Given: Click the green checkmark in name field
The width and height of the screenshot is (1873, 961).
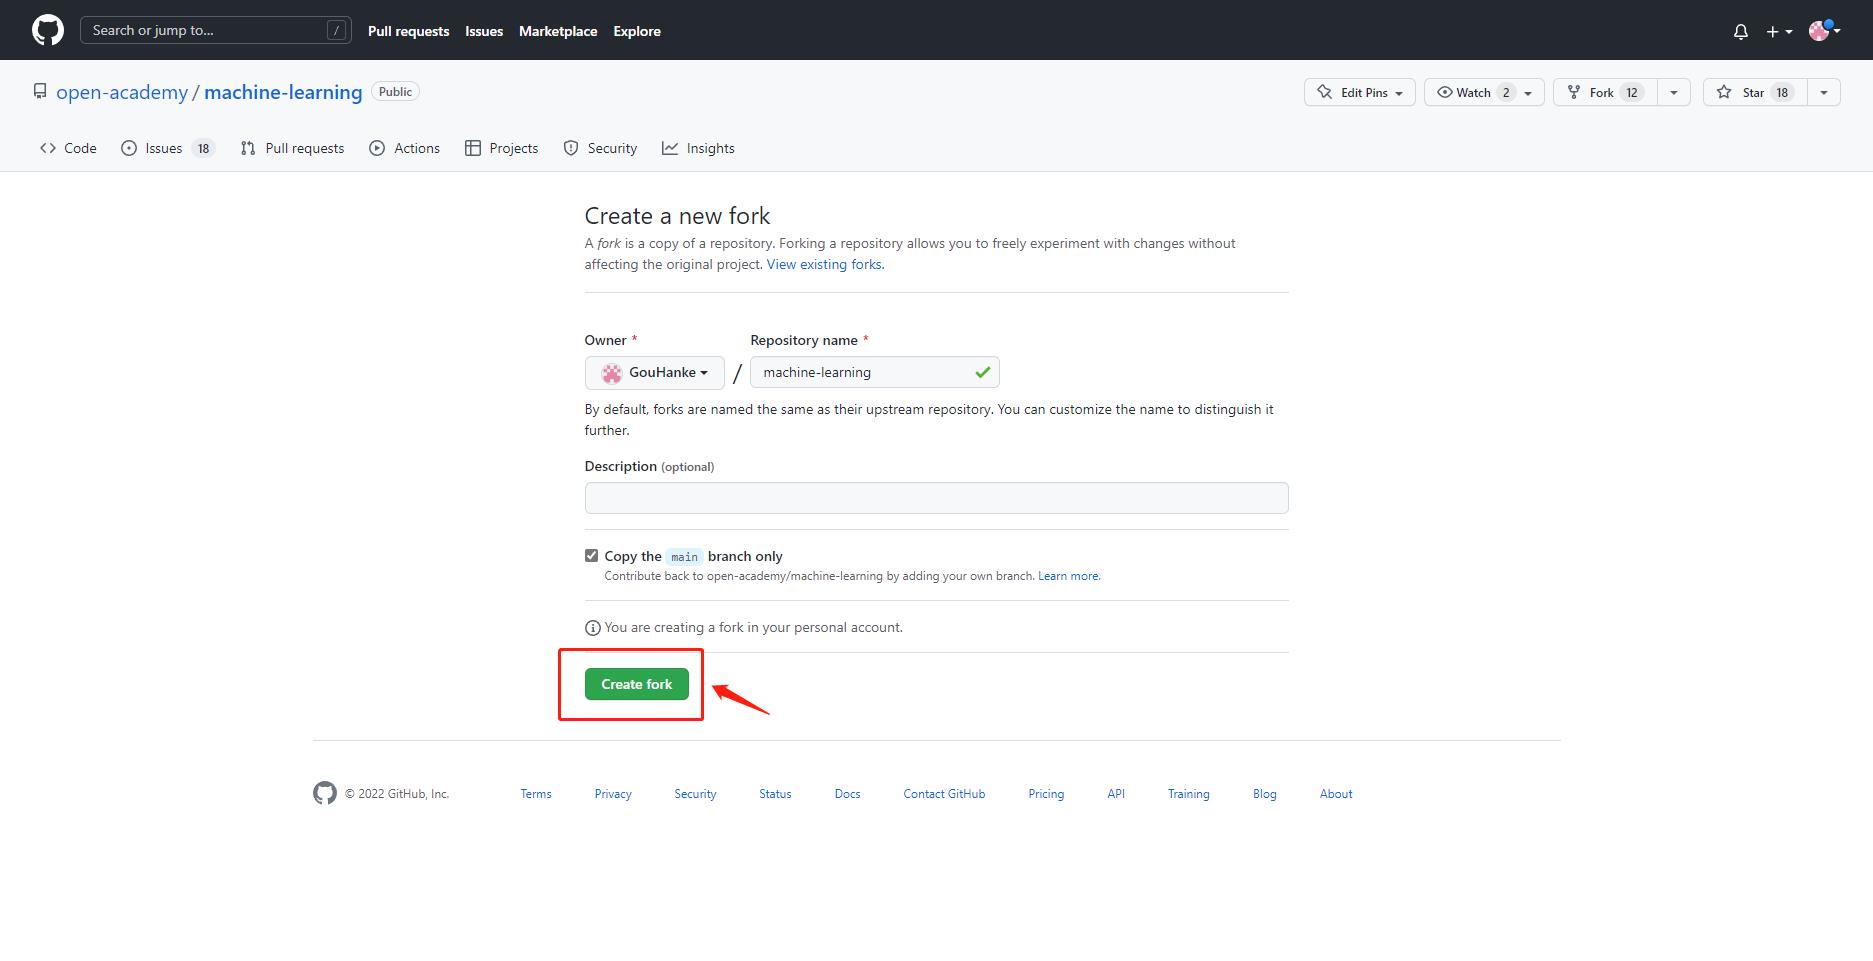Looking at the screenshot, I should [983, 372].
